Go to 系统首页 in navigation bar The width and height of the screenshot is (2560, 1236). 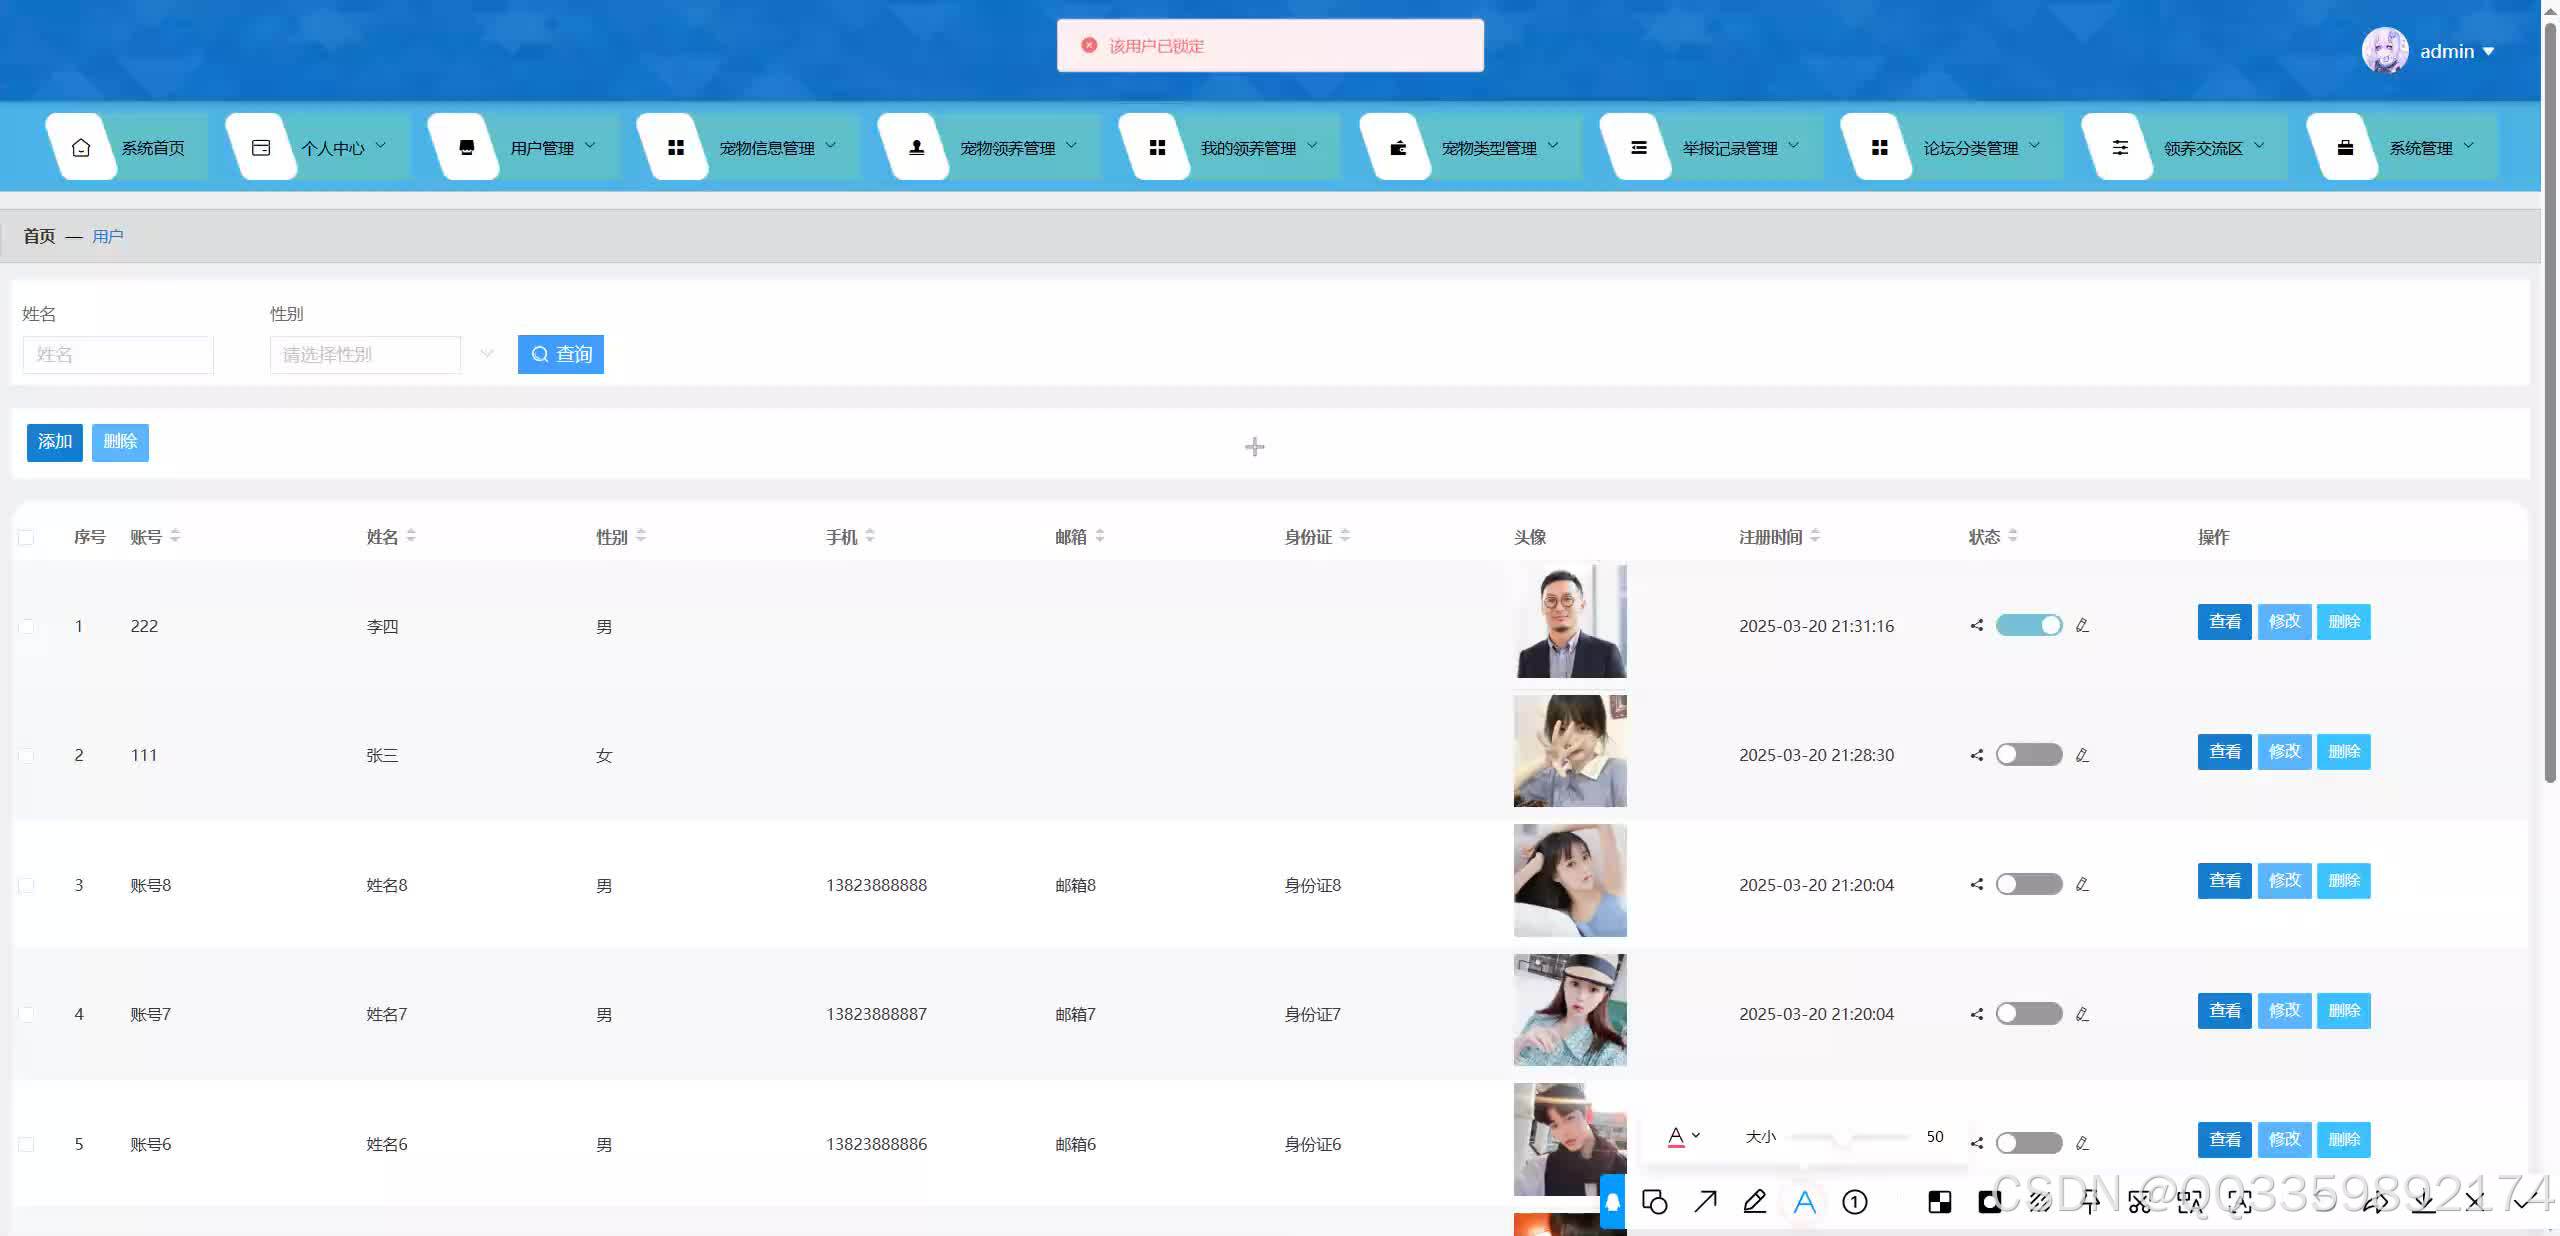pos(152,148)
